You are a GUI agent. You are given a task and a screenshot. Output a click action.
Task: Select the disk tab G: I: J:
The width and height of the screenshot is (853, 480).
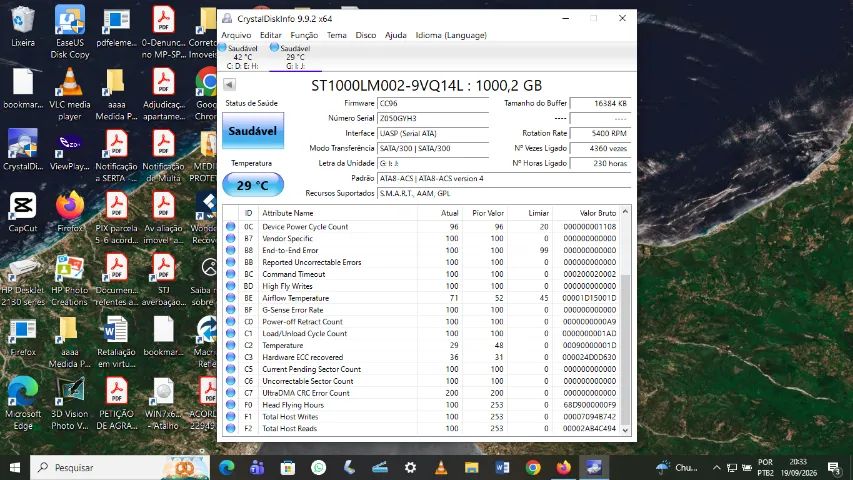tap(295, 57)
